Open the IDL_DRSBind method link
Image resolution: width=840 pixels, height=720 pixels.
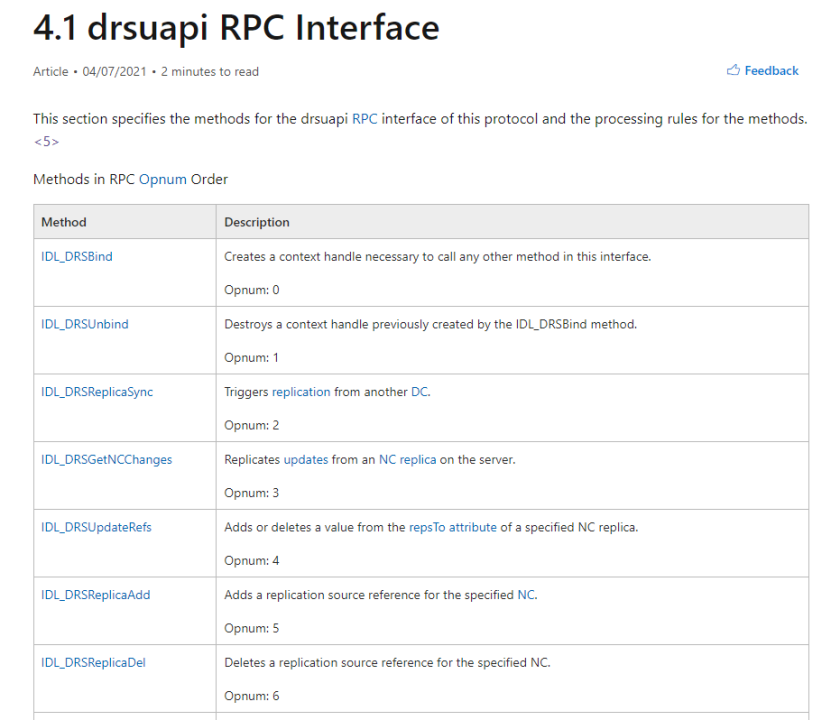click(x=77, y=257)
